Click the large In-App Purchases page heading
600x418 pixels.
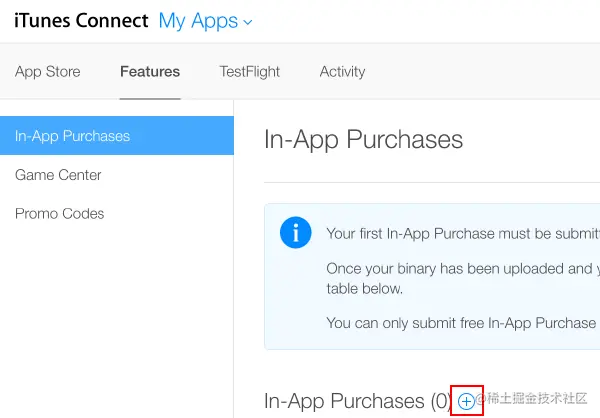pyautogui.click(x=364, y=139)
